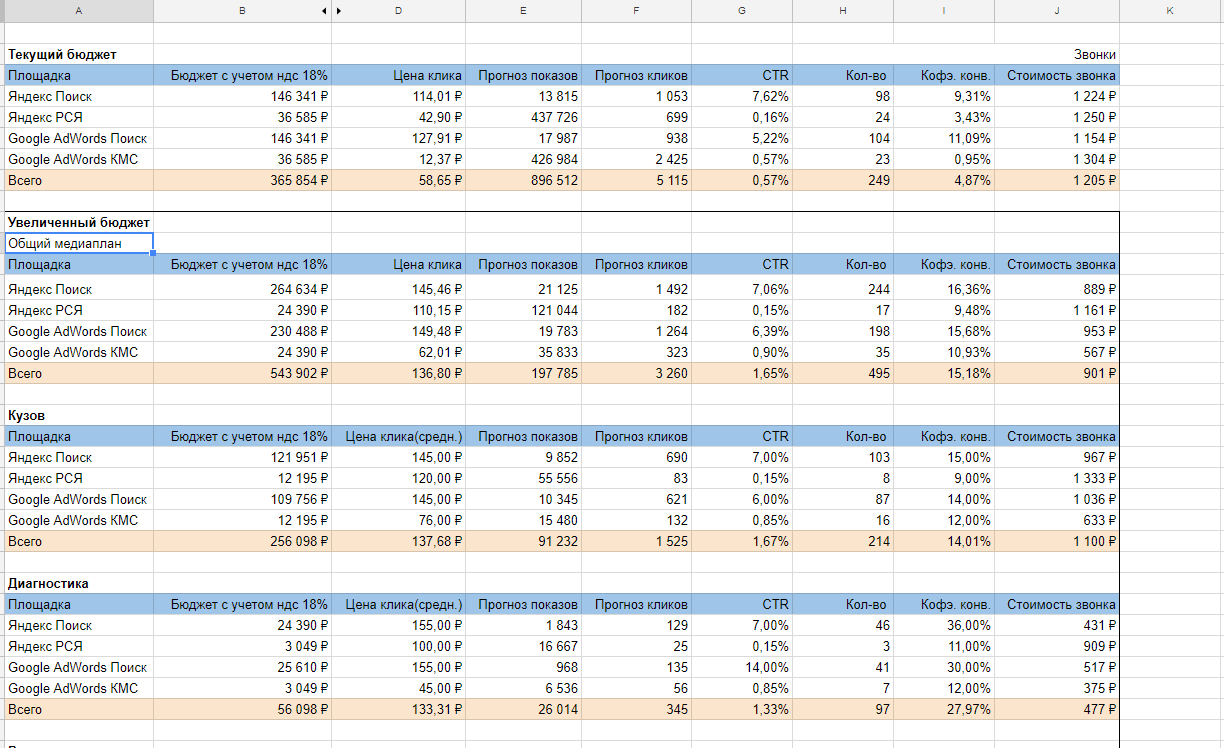Select the total cell '543 902 ₽'

point(242,373)
